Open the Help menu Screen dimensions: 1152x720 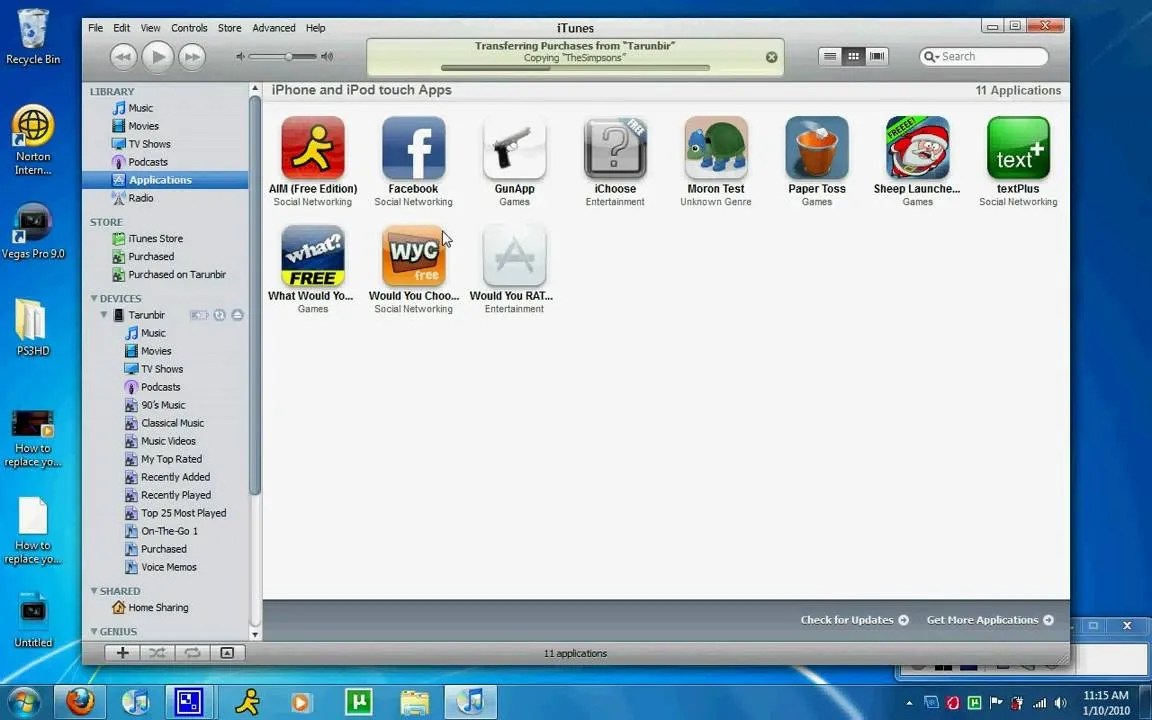click(x=315, y=28)
